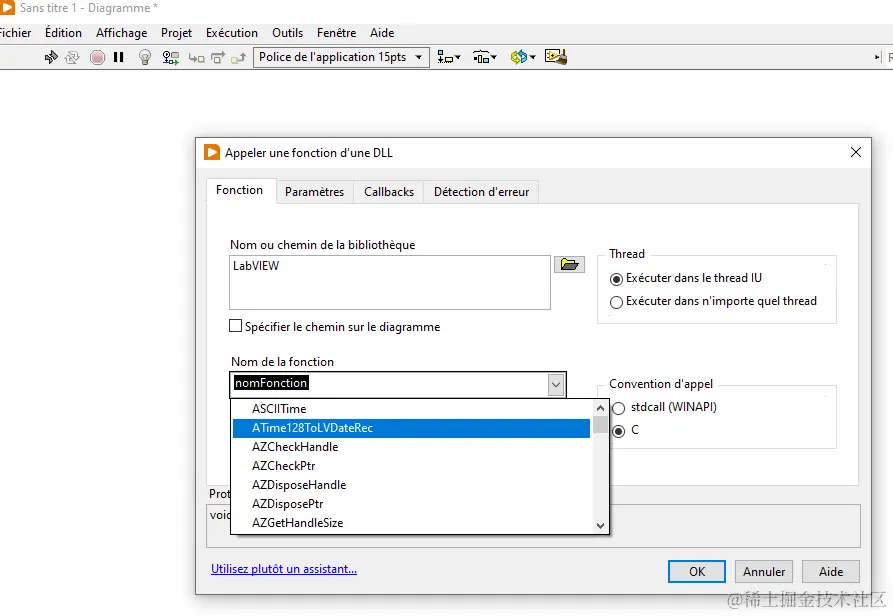Screen dimensions: 893x616
Task: Click the nomFonction name field
Action: point(390,384)
